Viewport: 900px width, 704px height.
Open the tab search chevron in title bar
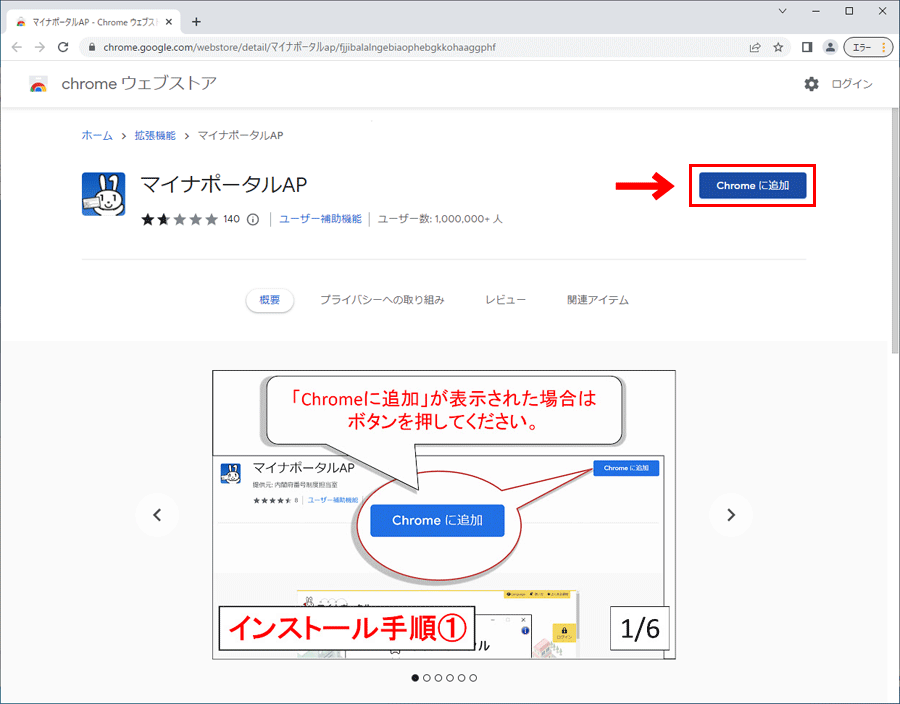tap(782, 11)
